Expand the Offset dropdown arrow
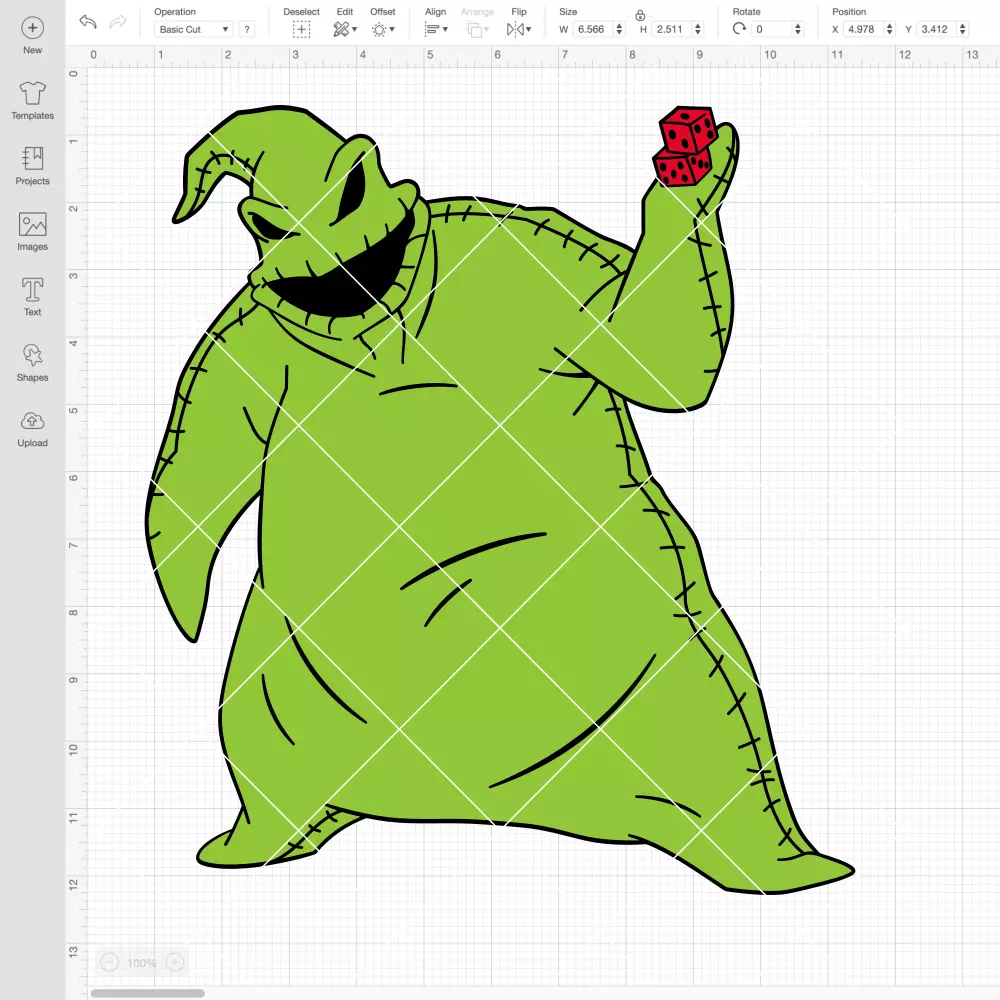 [392, 29]
